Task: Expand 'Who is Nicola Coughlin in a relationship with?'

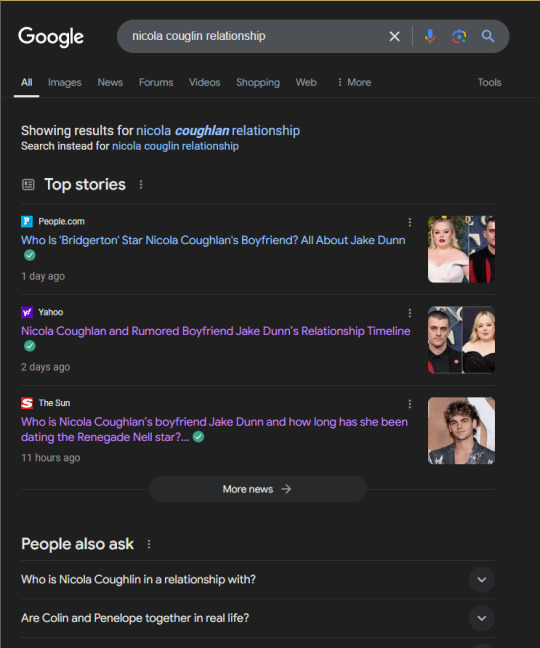Action: coord(257,579)
